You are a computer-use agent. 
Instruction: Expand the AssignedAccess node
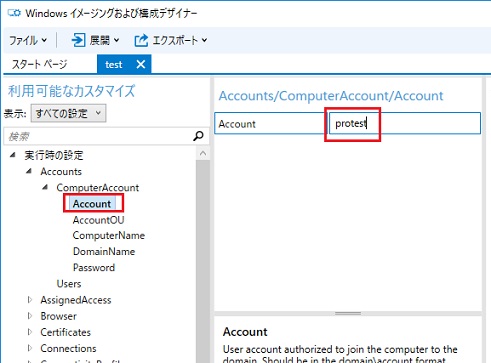pyautogui.click(x=30, y=300)
